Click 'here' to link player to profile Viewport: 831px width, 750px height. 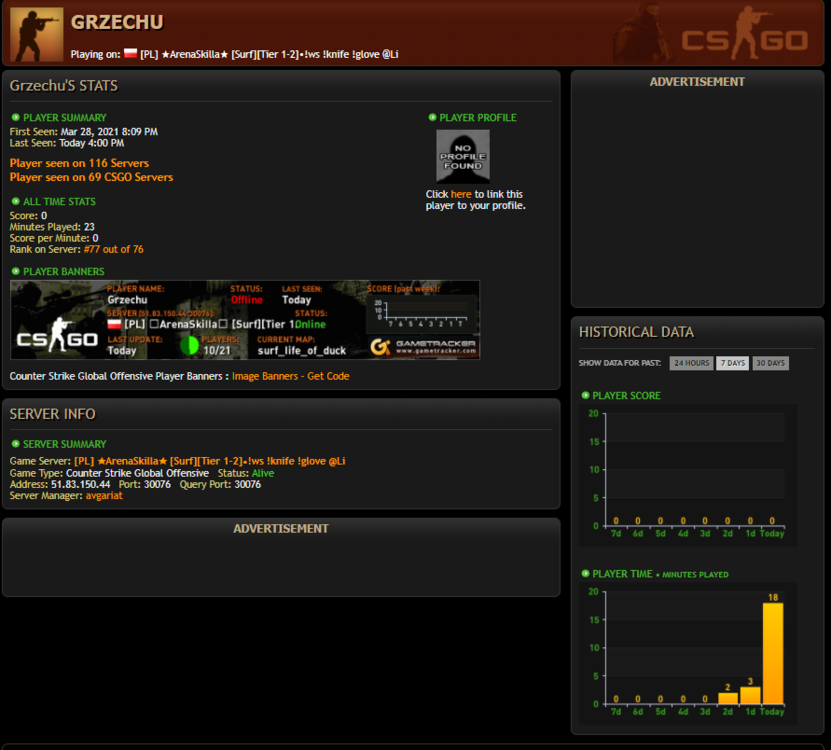click(x=461, y=194)
